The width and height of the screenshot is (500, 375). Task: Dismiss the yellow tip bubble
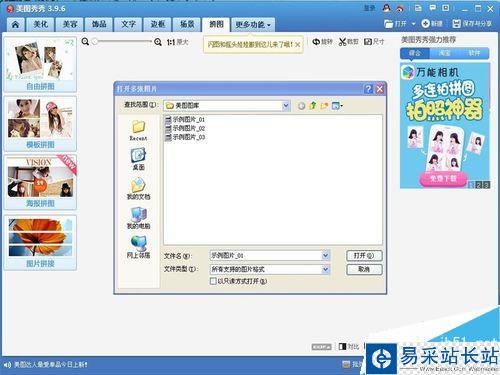(298, 44)
